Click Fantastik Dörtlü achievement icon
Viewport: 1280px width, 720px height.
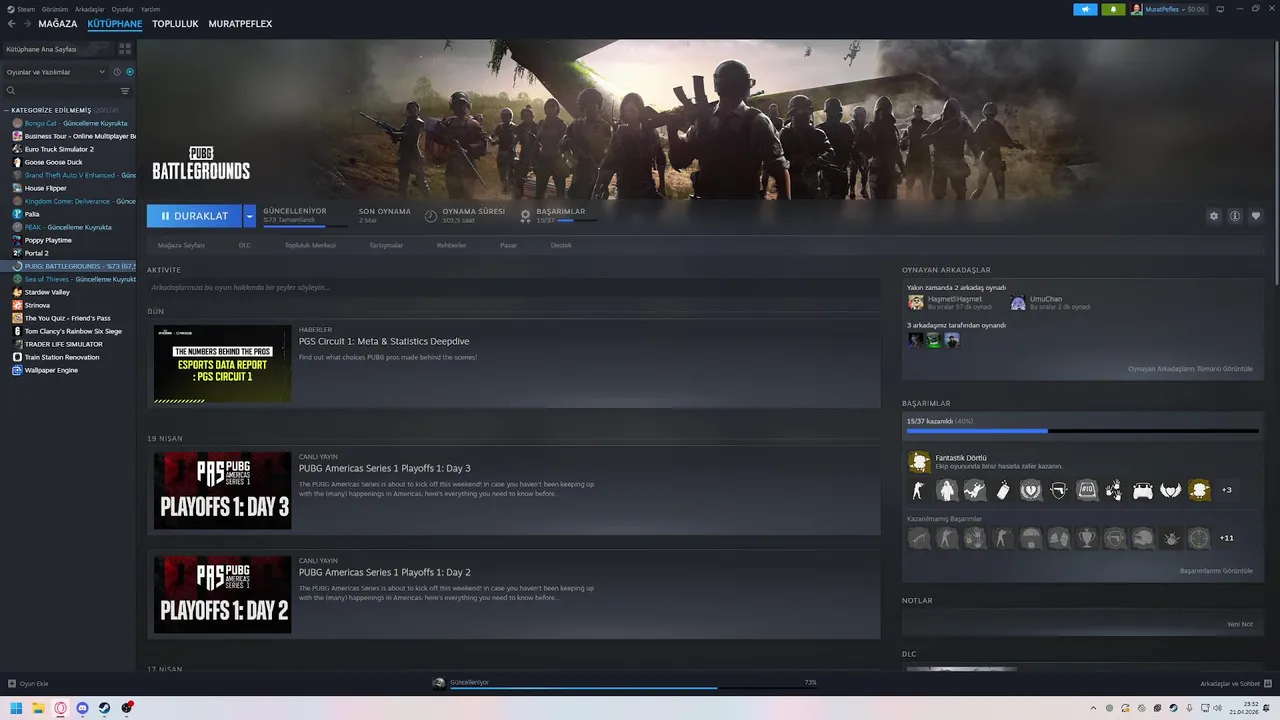(x=918, y=461)
